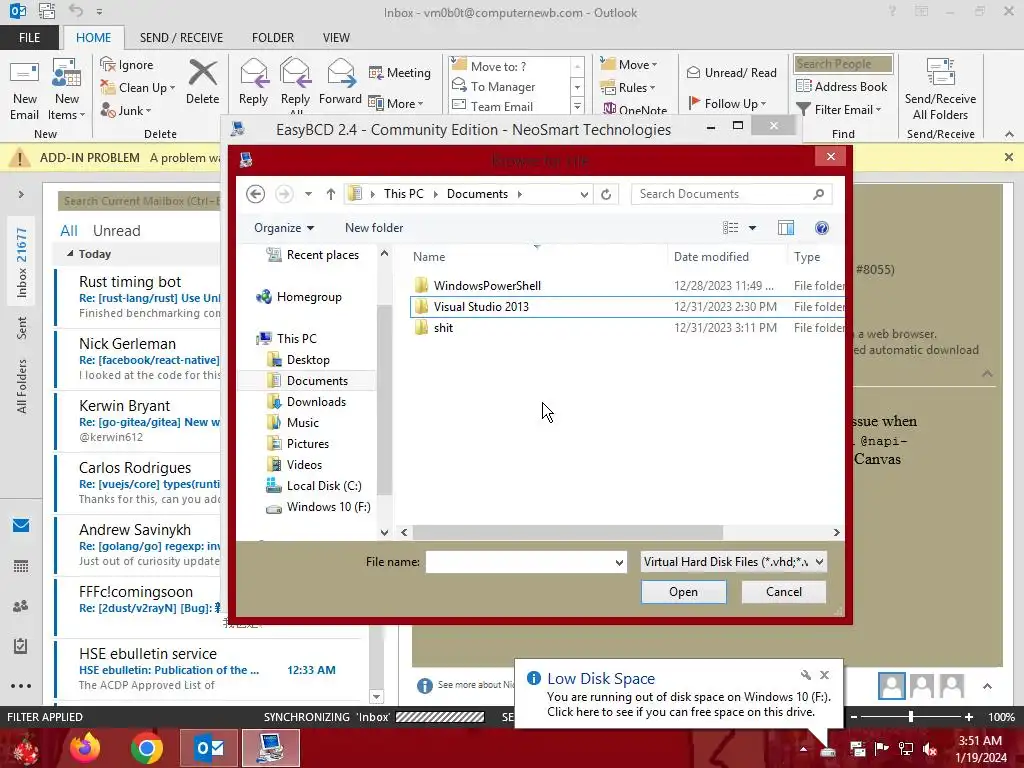Click Open button in Browse dialog
Screen dimensions: 1024x768
[683, 592]
